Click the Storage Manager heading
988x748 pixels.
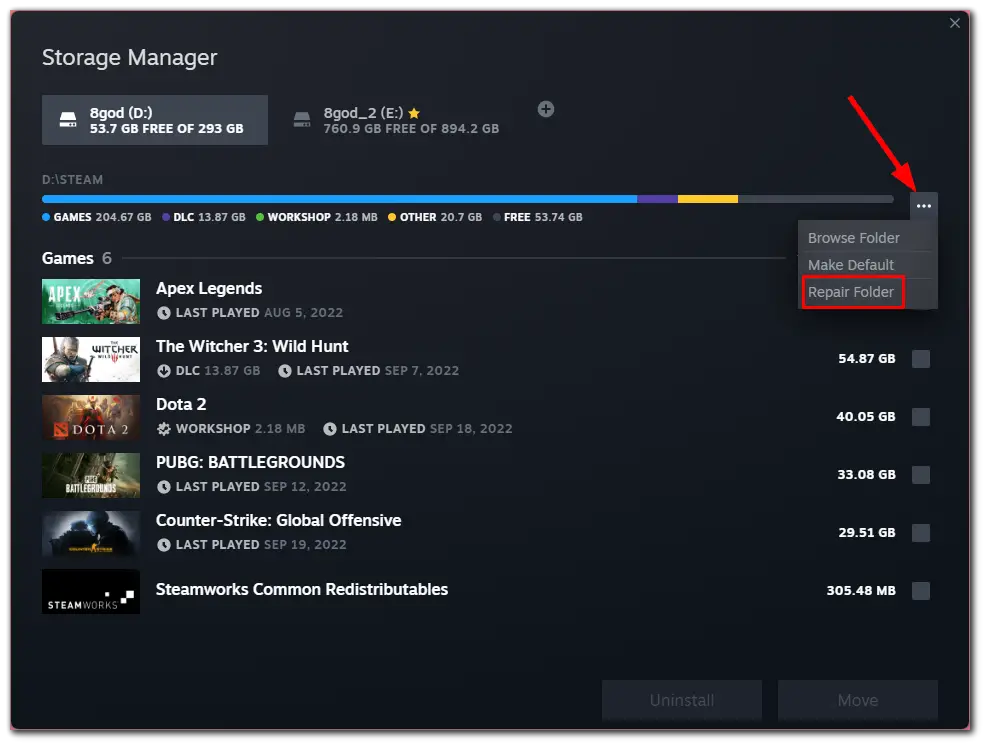click(x=130, y=58)
